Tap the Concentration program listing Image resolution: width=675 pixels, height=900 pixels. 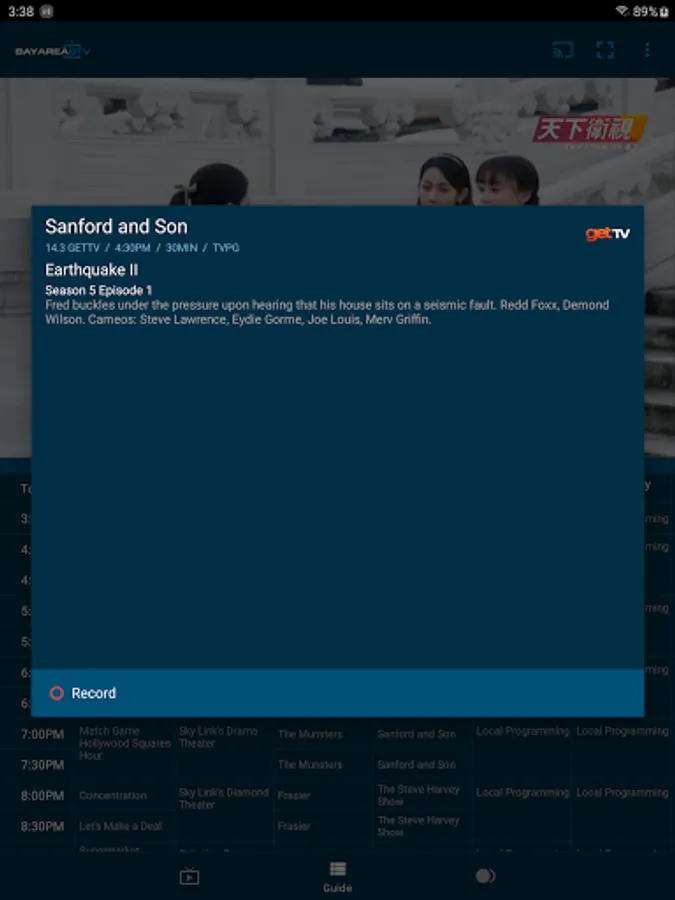pyautogui.click(x=112, y=796)
